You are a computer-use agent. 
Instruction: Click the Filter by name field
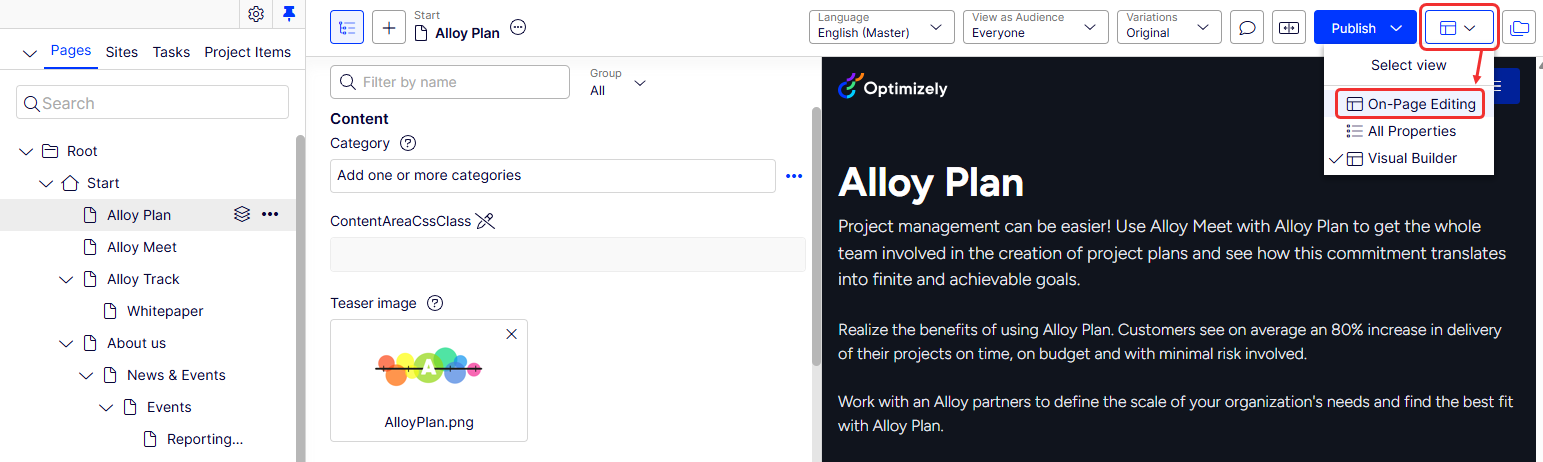[x=450, y=82]
